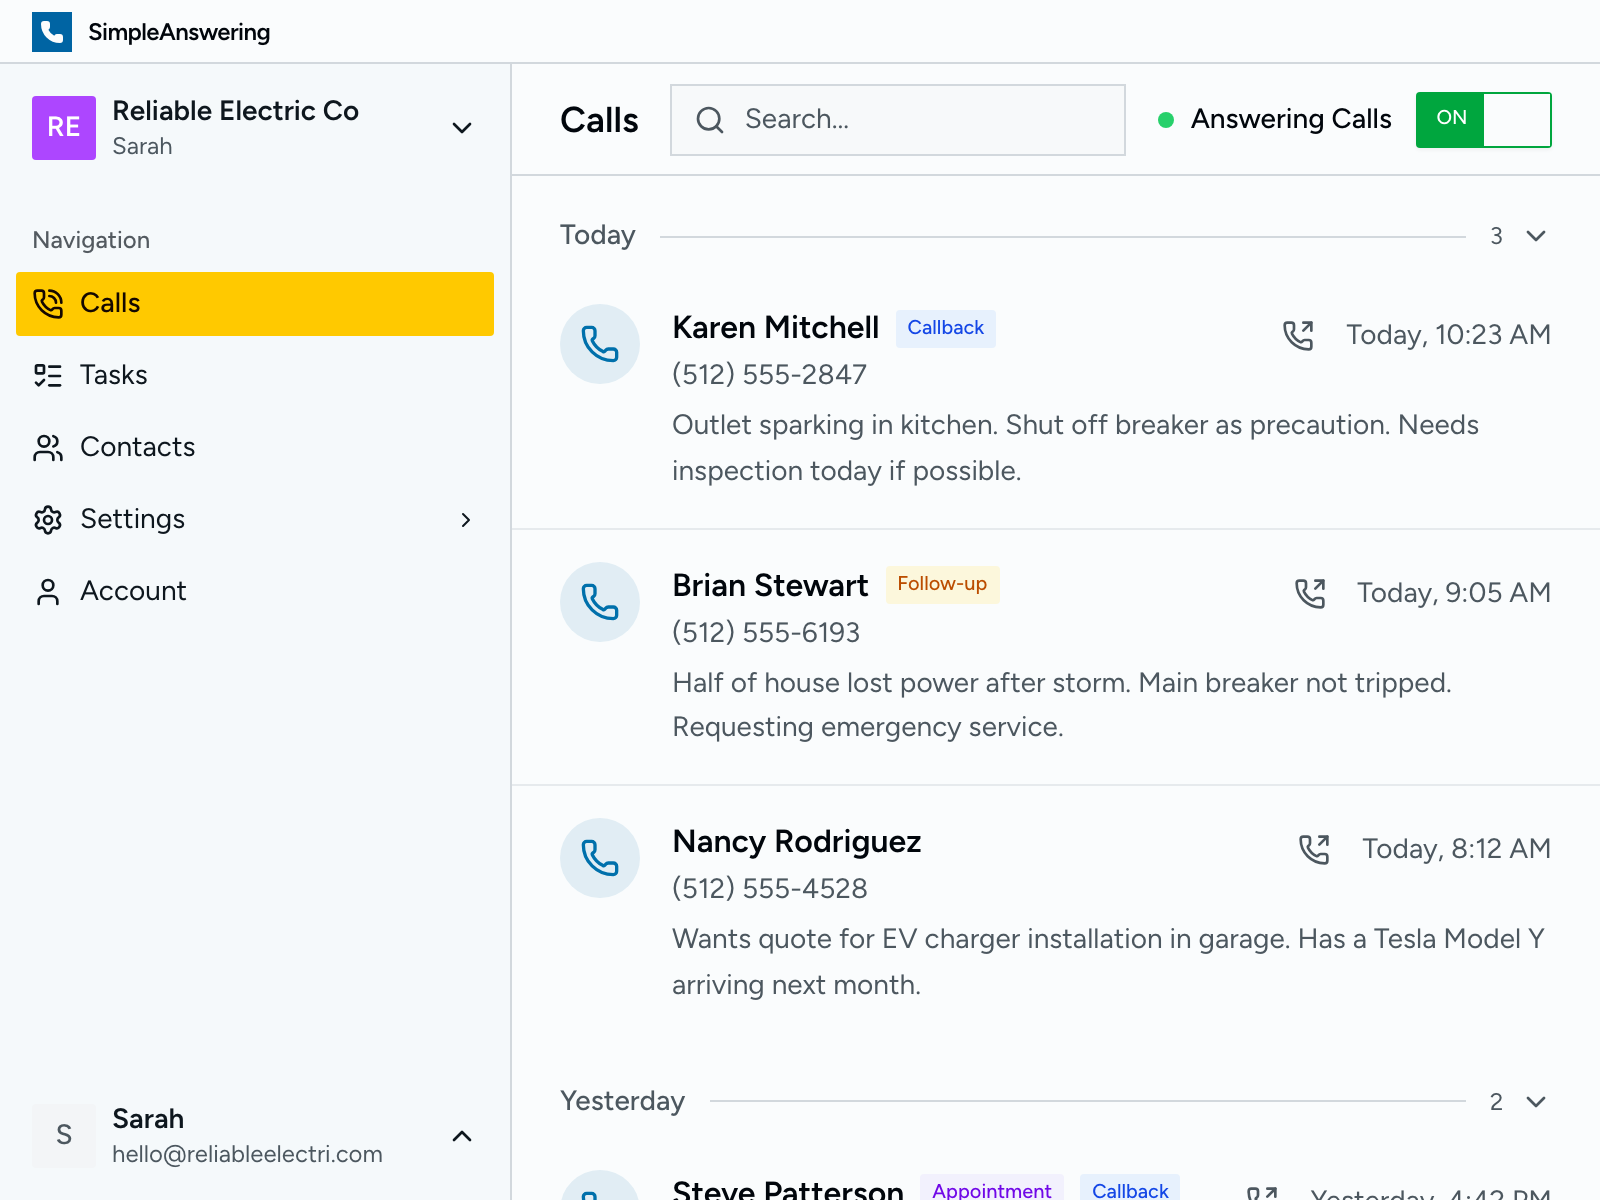The width and height of the screenshot is (1600, 1200).
Task: Click the outgoing call icon on Karen Mitchell's entry
Action: (1301, 335)
